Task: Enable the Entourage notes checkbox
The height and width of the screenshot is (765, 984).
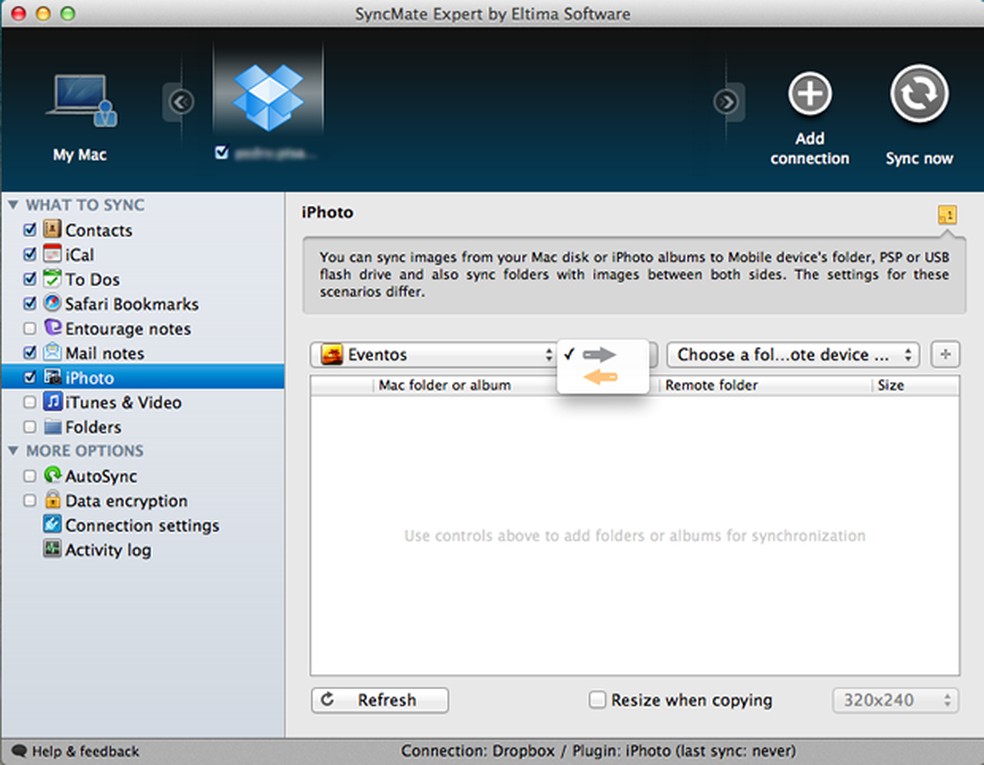Action: pyautogui.click(x=29, y=328)
